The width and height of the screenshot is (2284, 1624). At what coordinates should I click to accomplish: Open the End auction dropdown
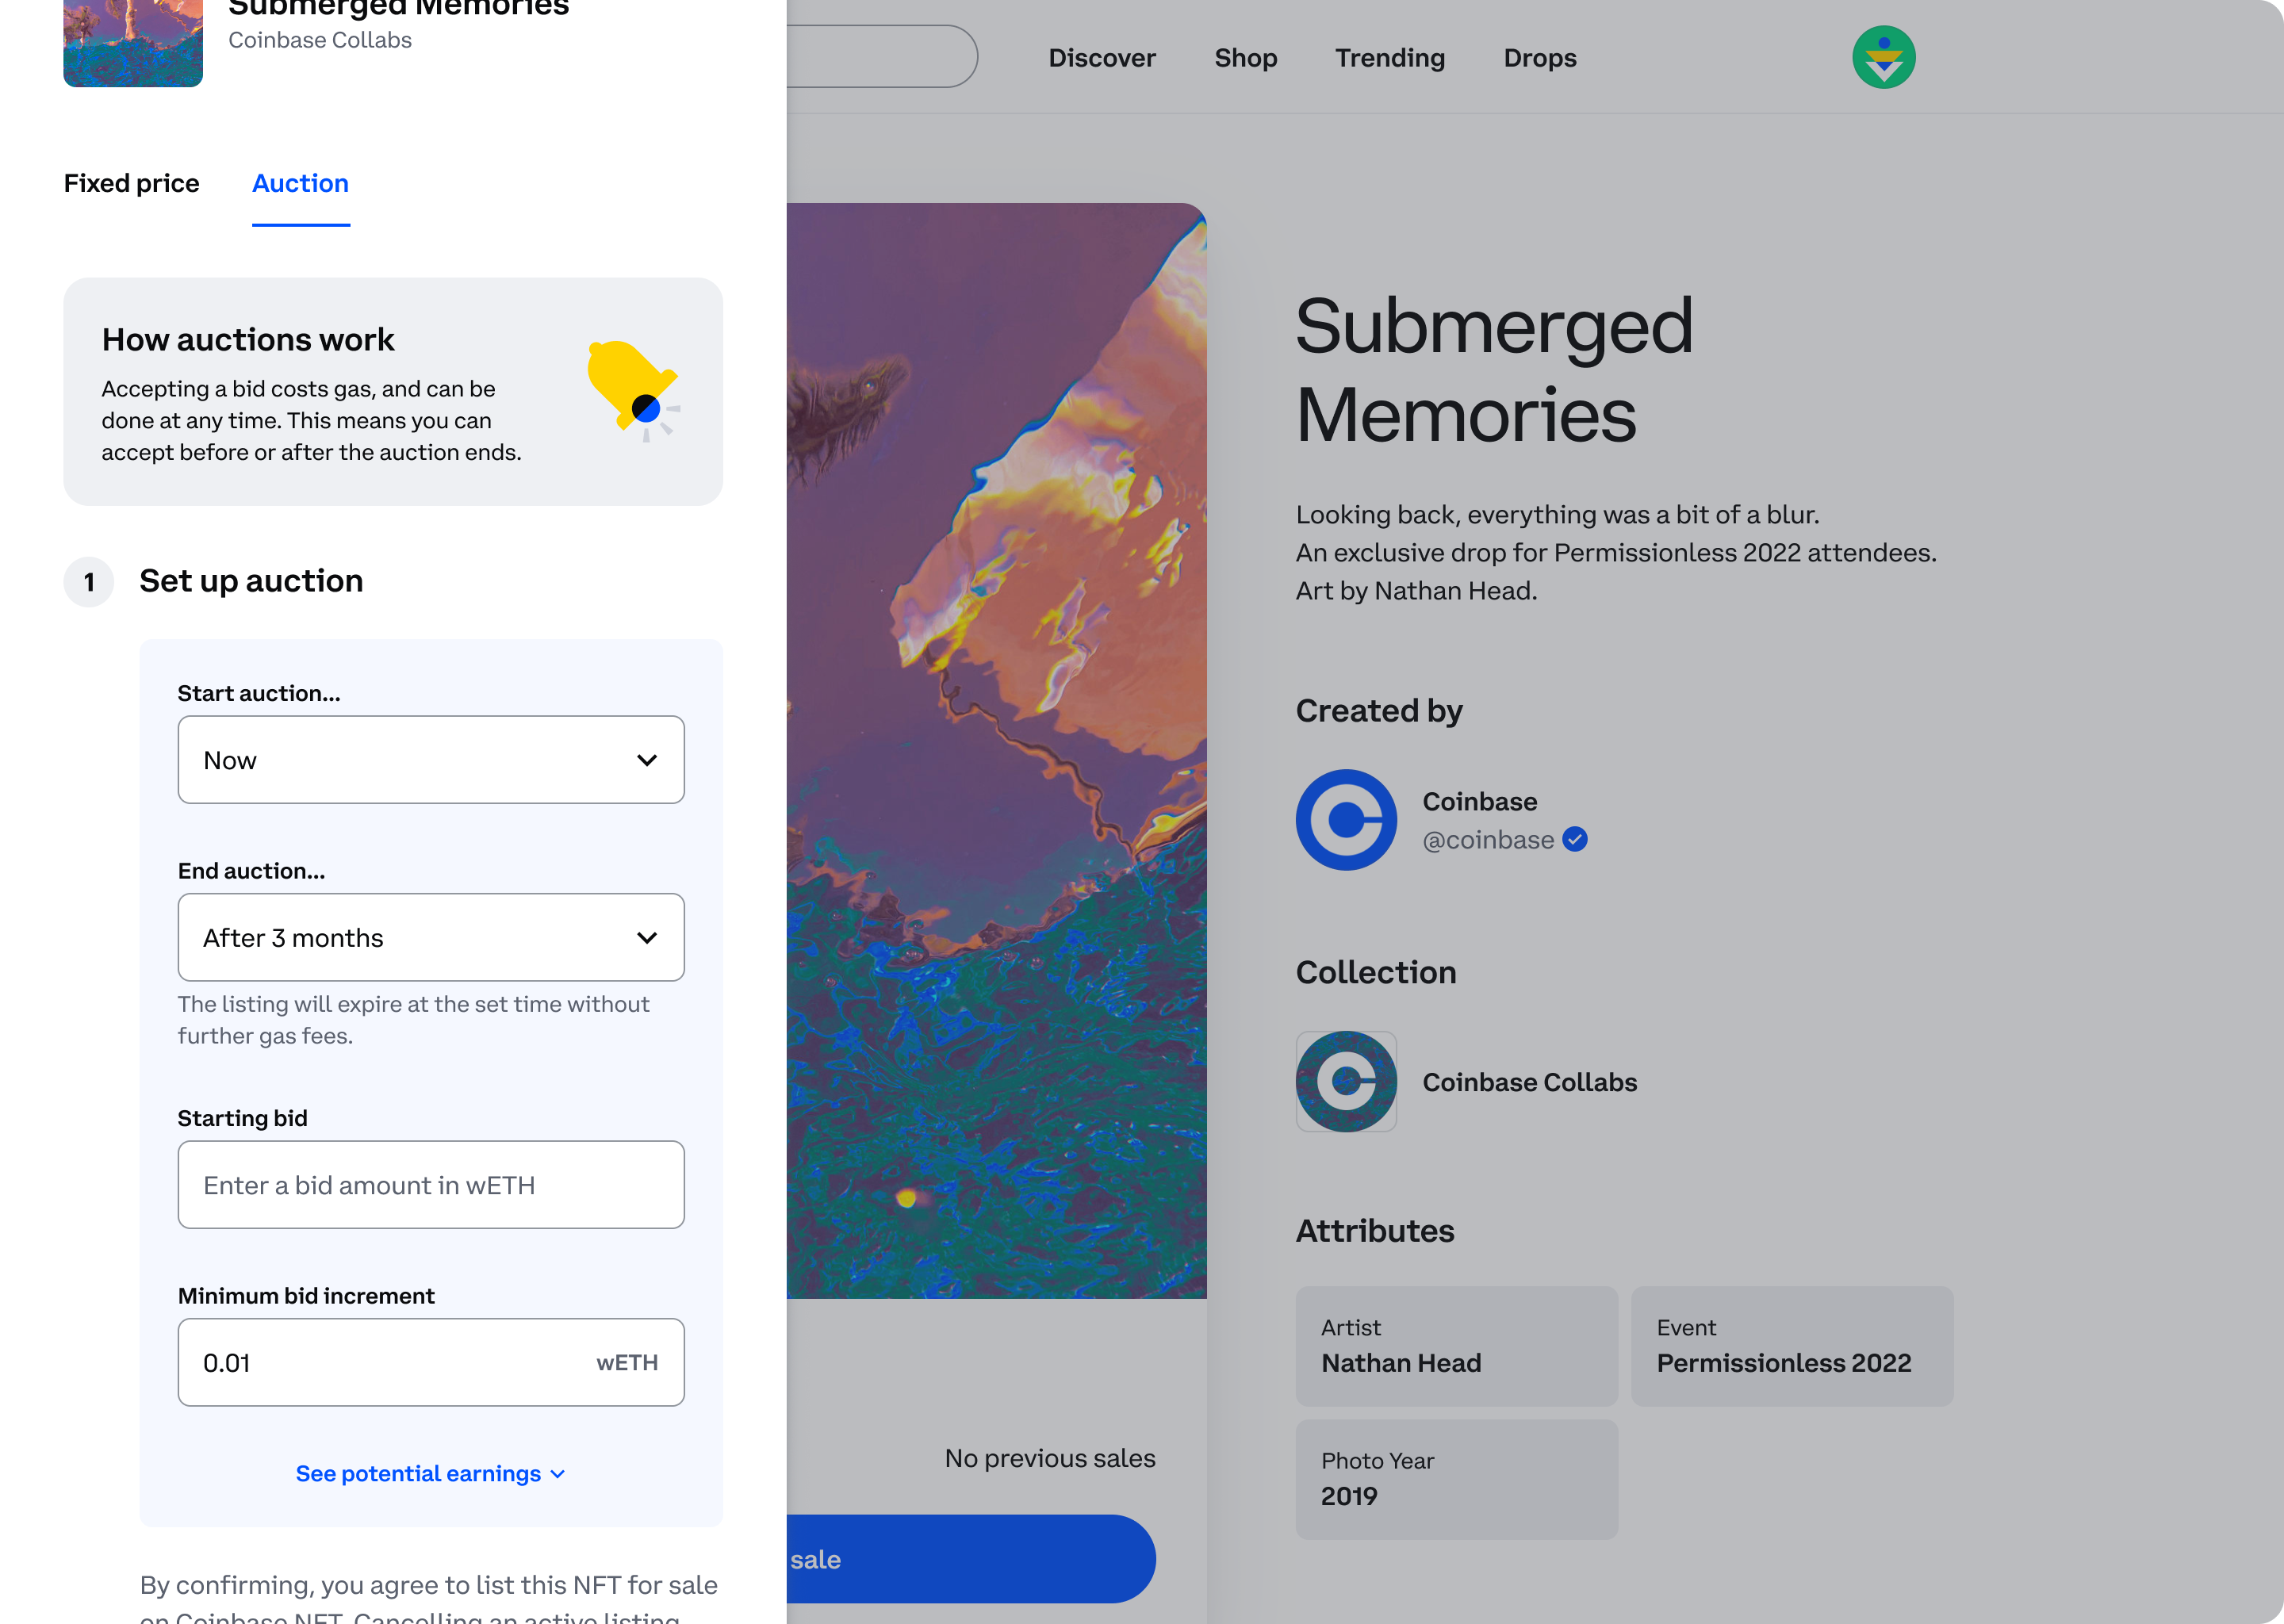[x=431, y=938]
